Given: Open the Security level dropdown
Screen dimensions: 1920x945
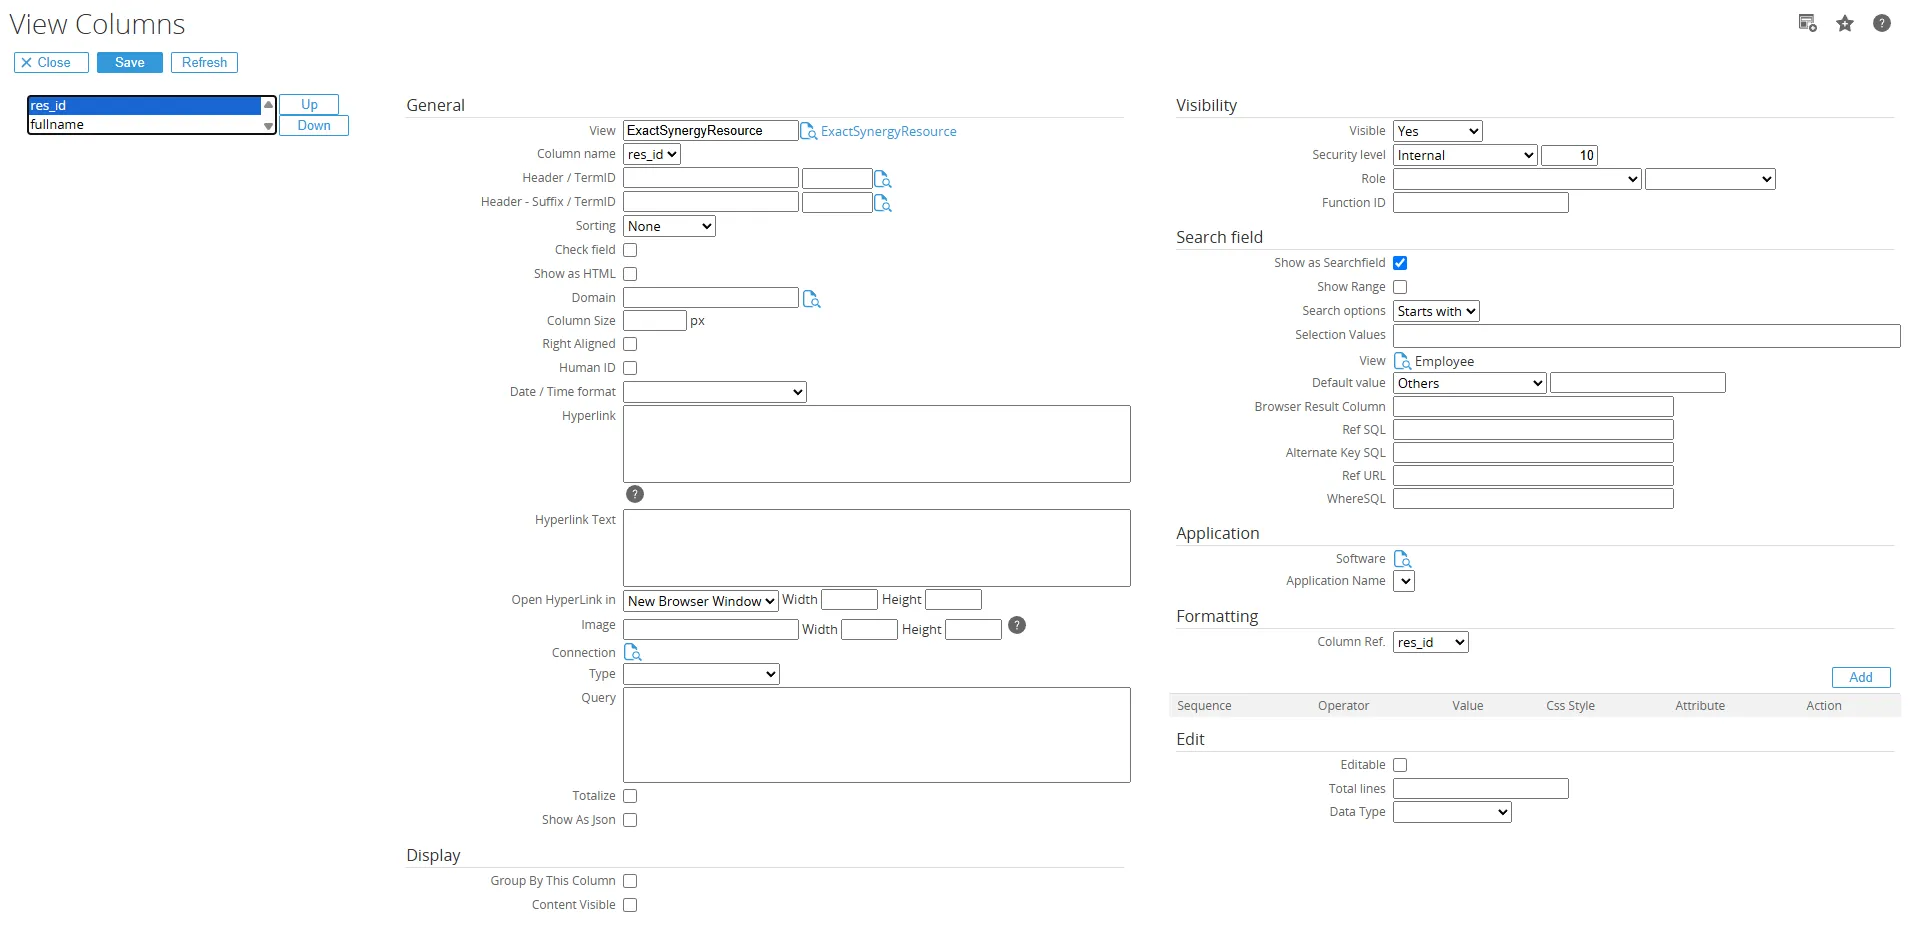Looking at the screenshot, I should click(1465, 155).
